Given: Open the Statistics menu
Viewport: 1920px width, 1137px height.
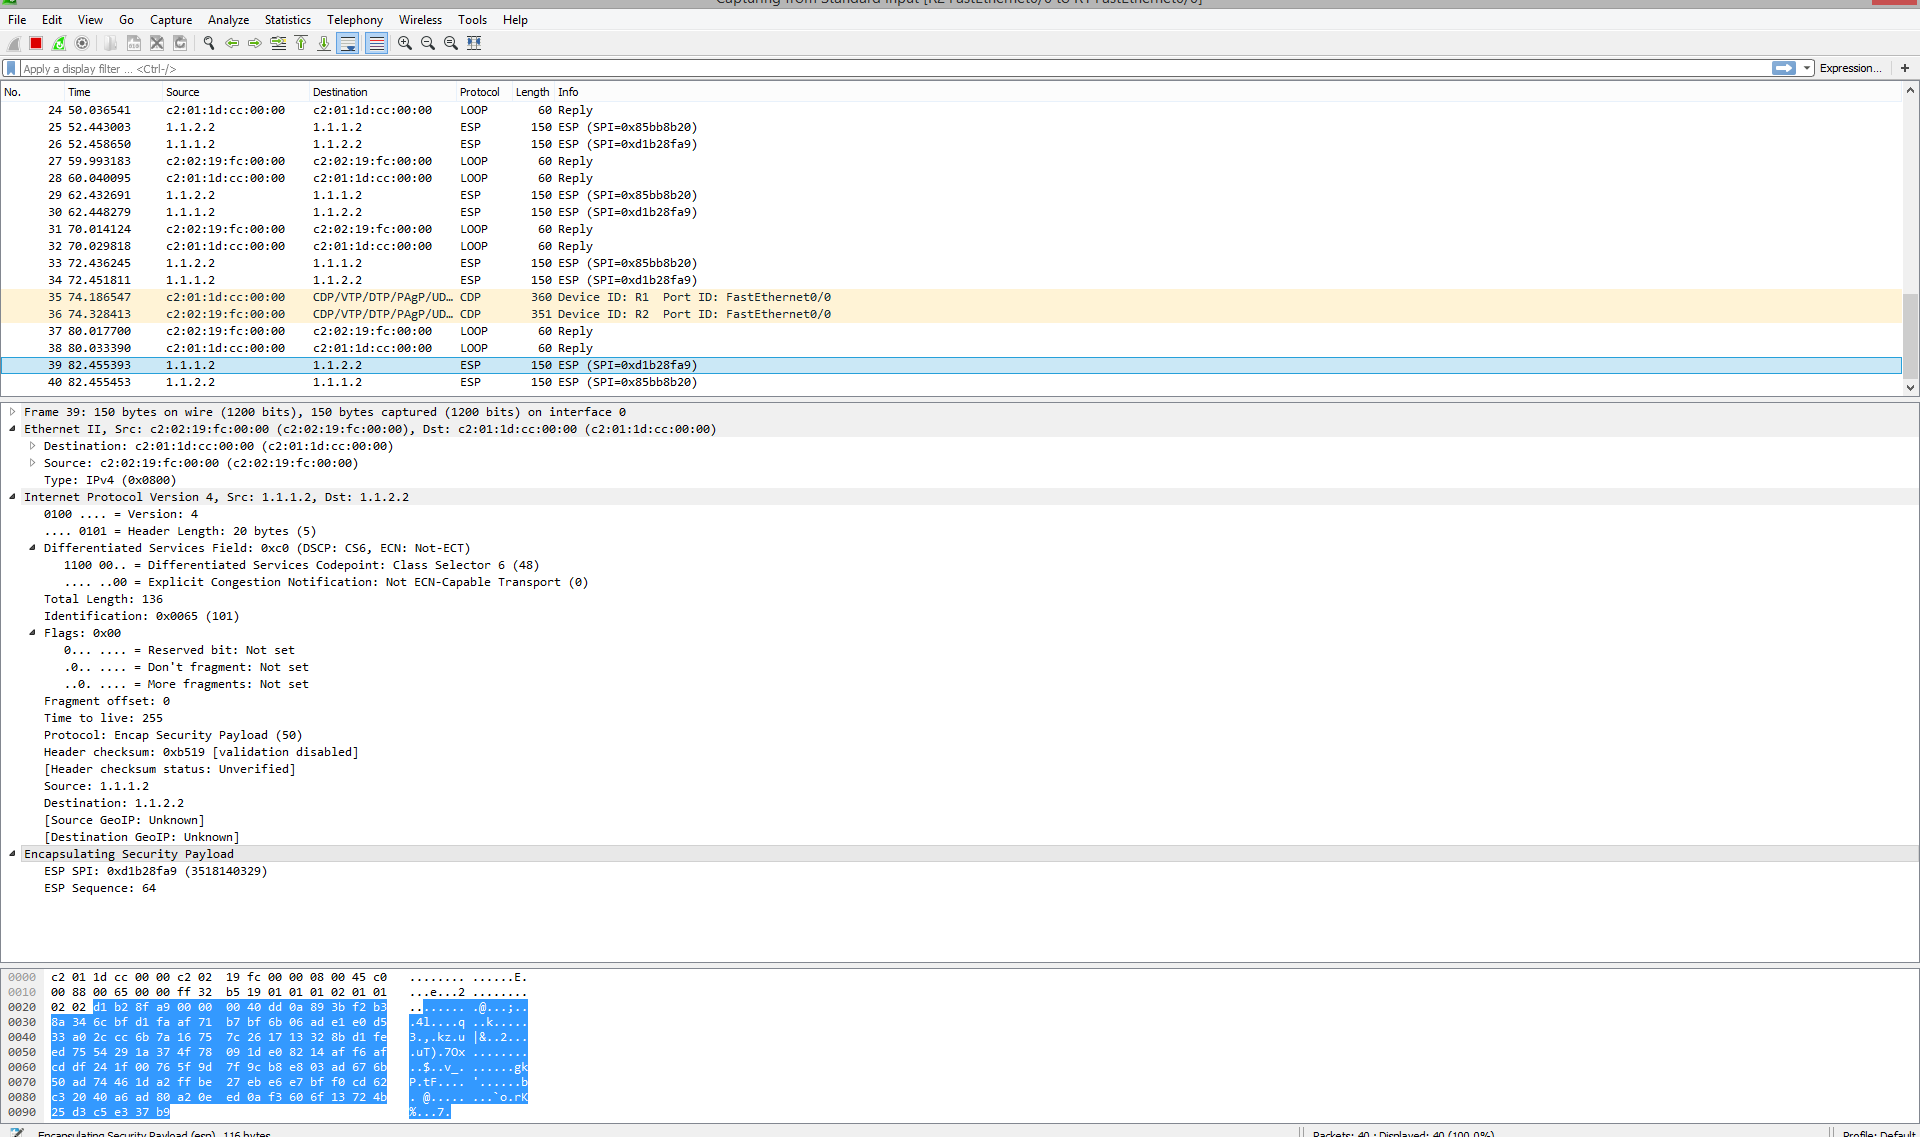Looking at the screenshot, I should [x=288, y=19].
